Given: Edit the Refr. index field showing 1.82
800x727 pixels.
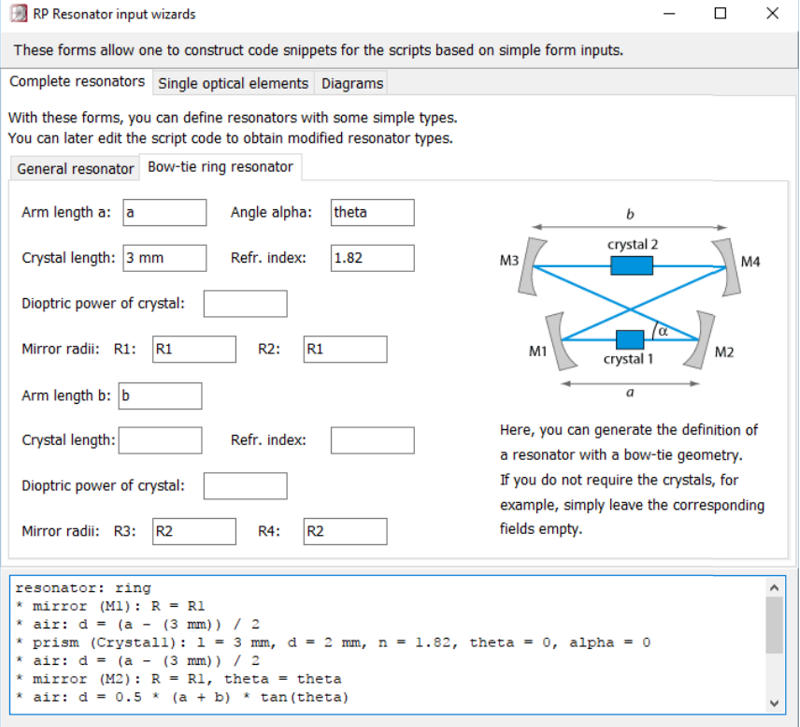Looking at the screenshot, I should point(372,258).
